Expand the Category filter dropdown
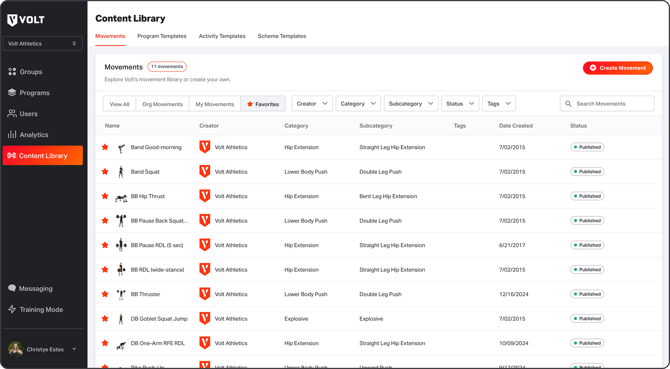Image resolution: width=670 pixels, height=369 pixels. [x=358, y=104]
